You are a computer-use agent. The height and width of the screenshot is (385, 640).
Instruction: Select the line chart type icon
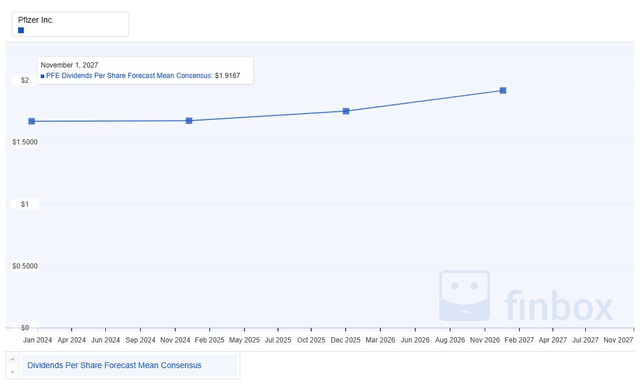tap(12, 359)
